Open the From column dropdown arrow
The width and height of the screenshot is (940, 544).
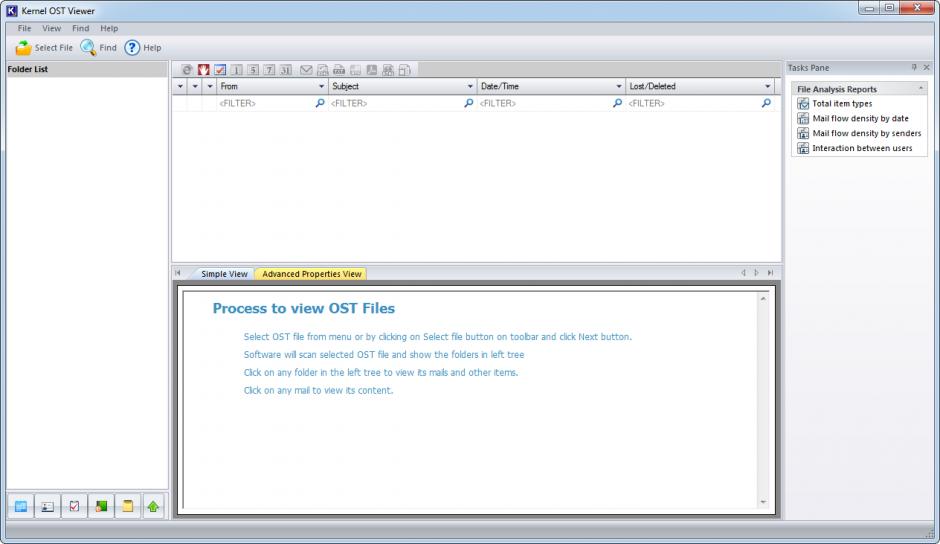click(321, 86)
